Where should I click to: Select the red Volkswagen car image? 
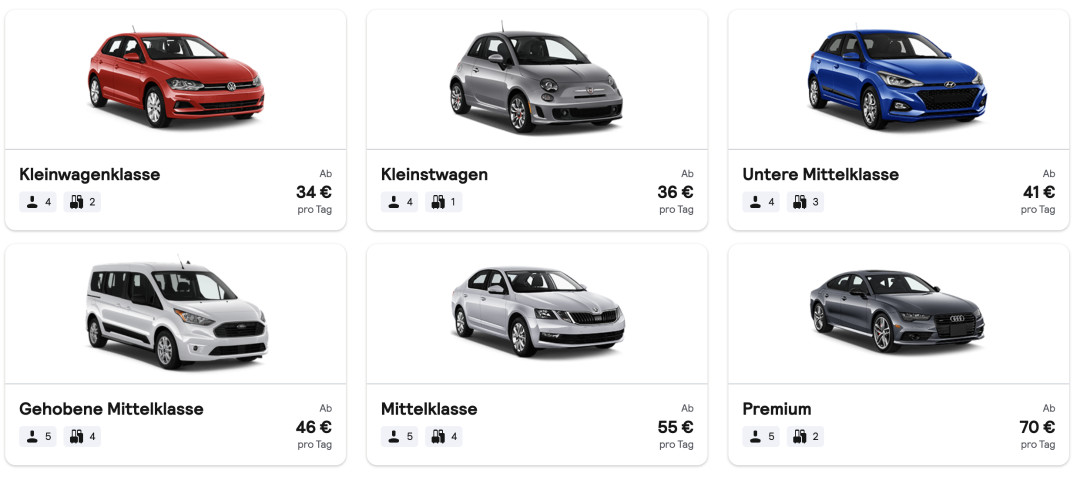click(x=176, y=78)
